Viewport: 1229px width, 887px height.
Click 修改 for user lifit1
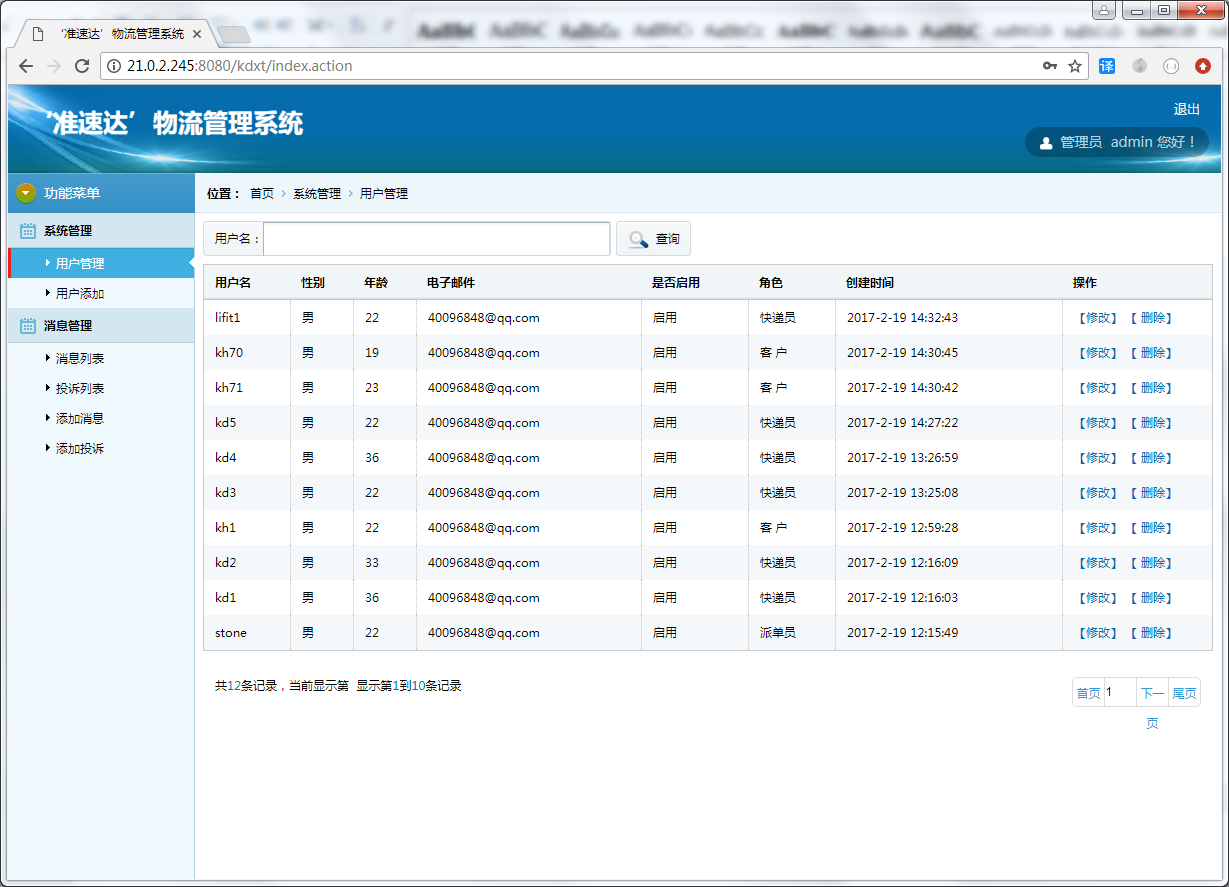click(1097, 317)
